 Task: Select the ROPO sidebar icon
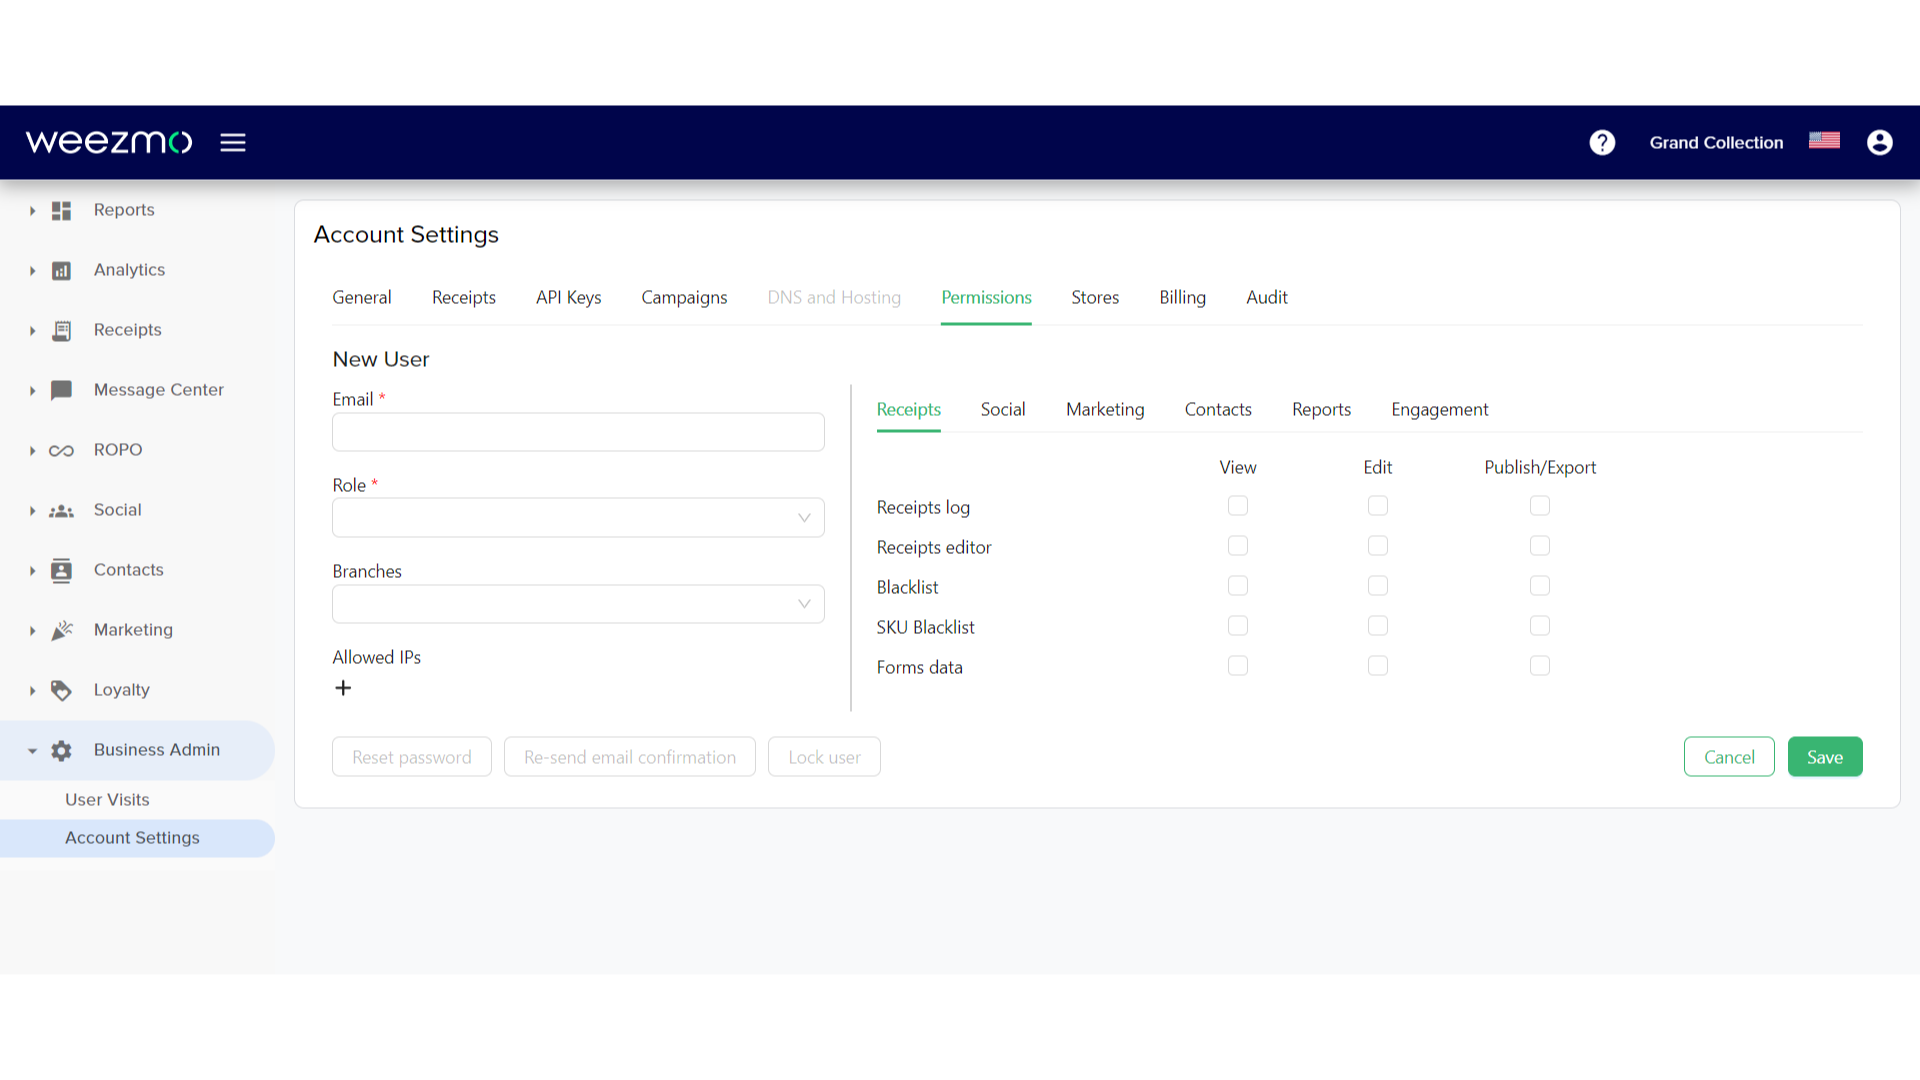pyautogui.click(x=61, y=448)
